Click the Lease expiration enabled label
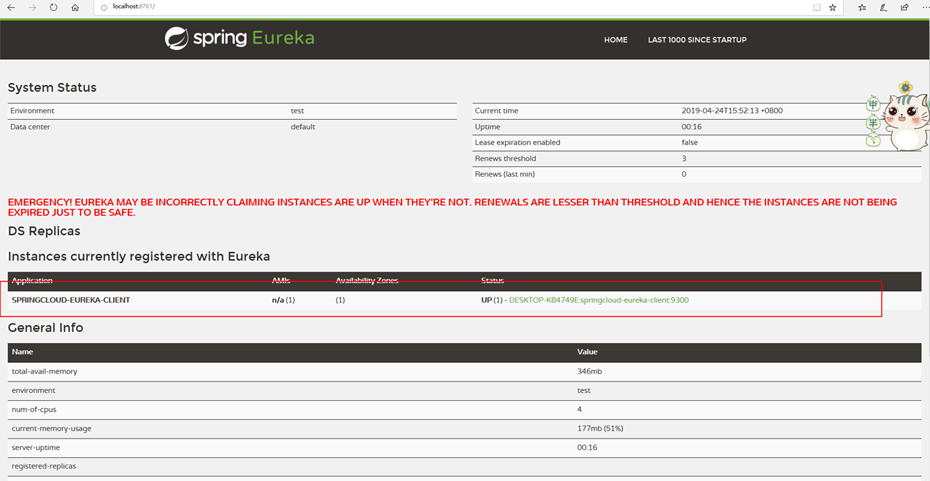Screen dimensions: 930x481 click(517, 142)
